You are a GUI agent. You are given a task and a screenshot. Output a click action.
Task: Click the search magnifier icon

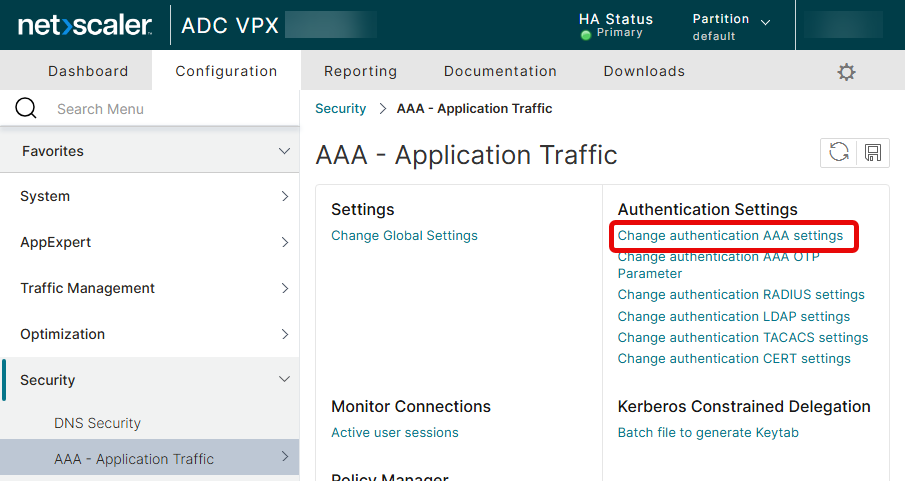(26, 108)
